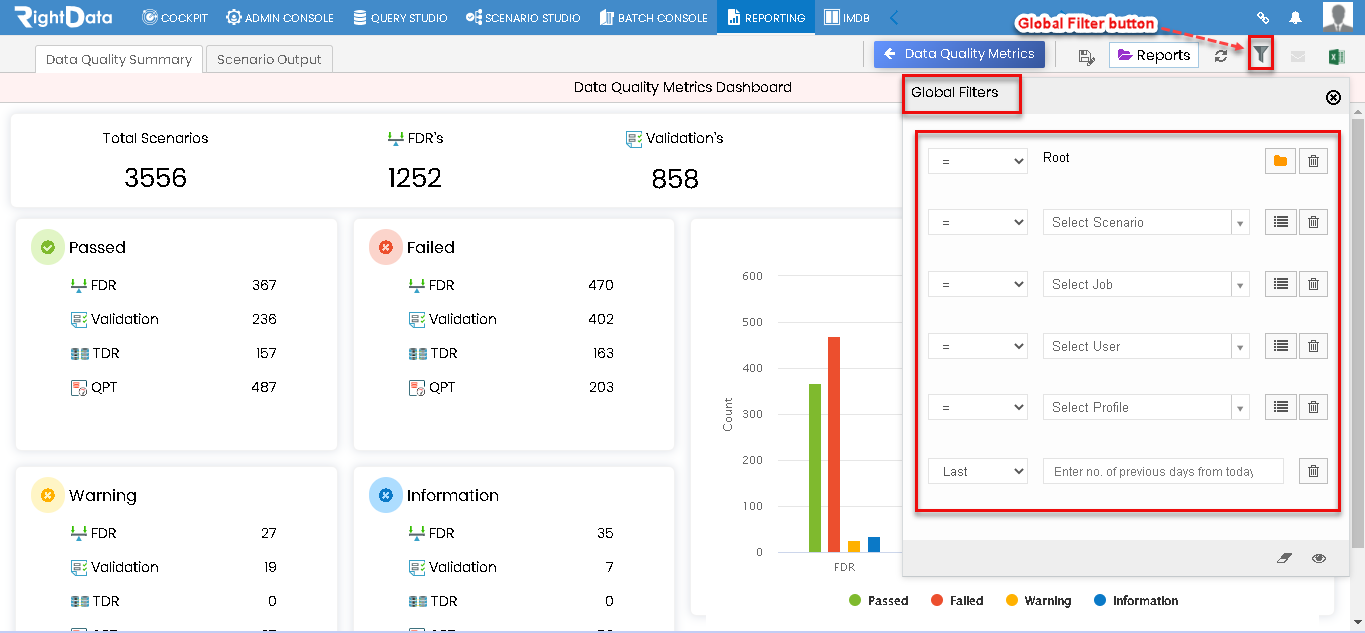Expand the Select Profile dropdown
This screenshot has width=1365, height=633.
pyautogui.click(x=1146, y=407)
